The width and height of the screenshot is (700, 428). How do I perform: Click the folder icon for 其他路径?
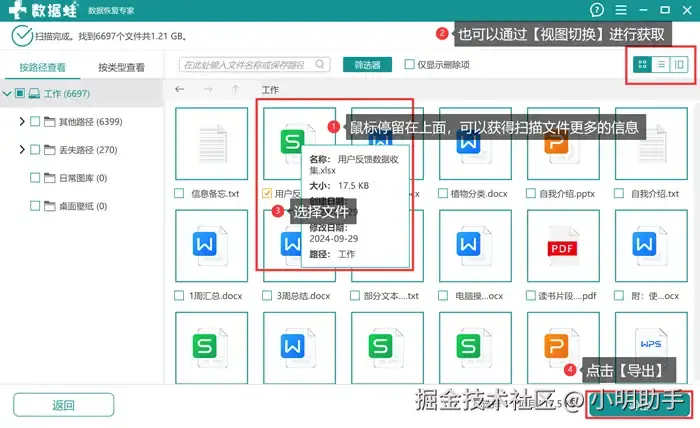[x=50, y=121]
